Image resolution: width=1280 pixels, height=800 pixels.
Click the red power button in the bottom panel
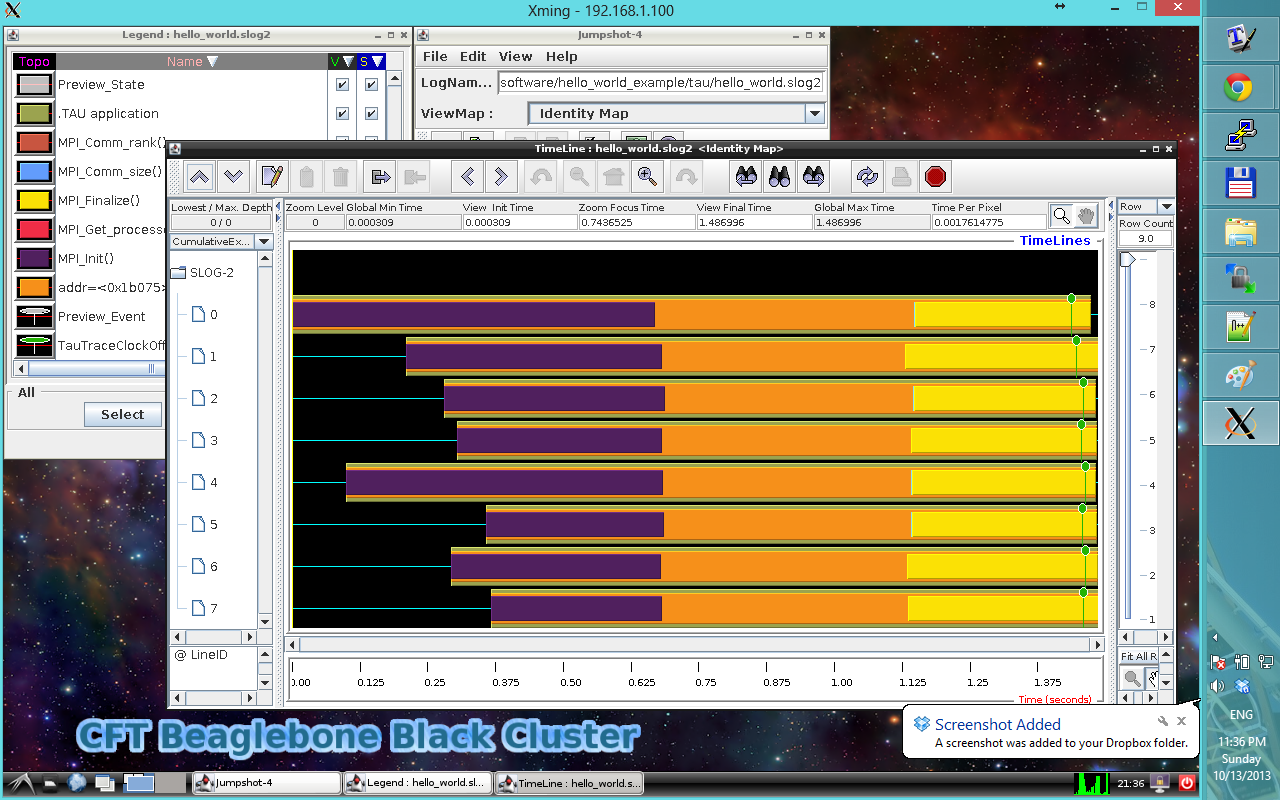click(1187, 783)
